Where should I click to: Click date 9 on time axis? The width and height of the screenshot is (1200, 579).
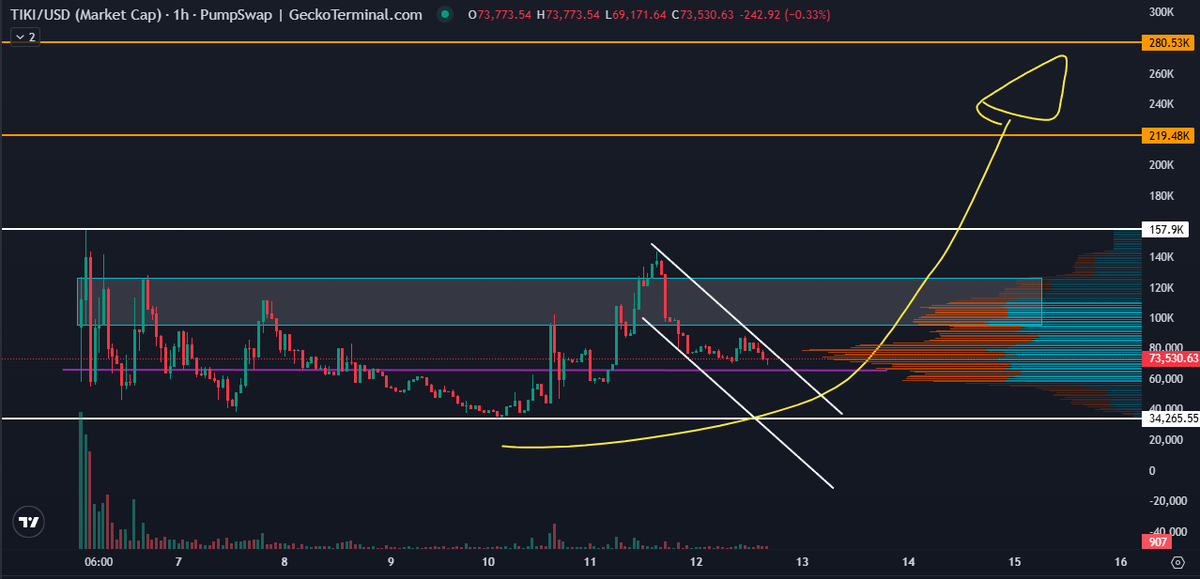389,563
